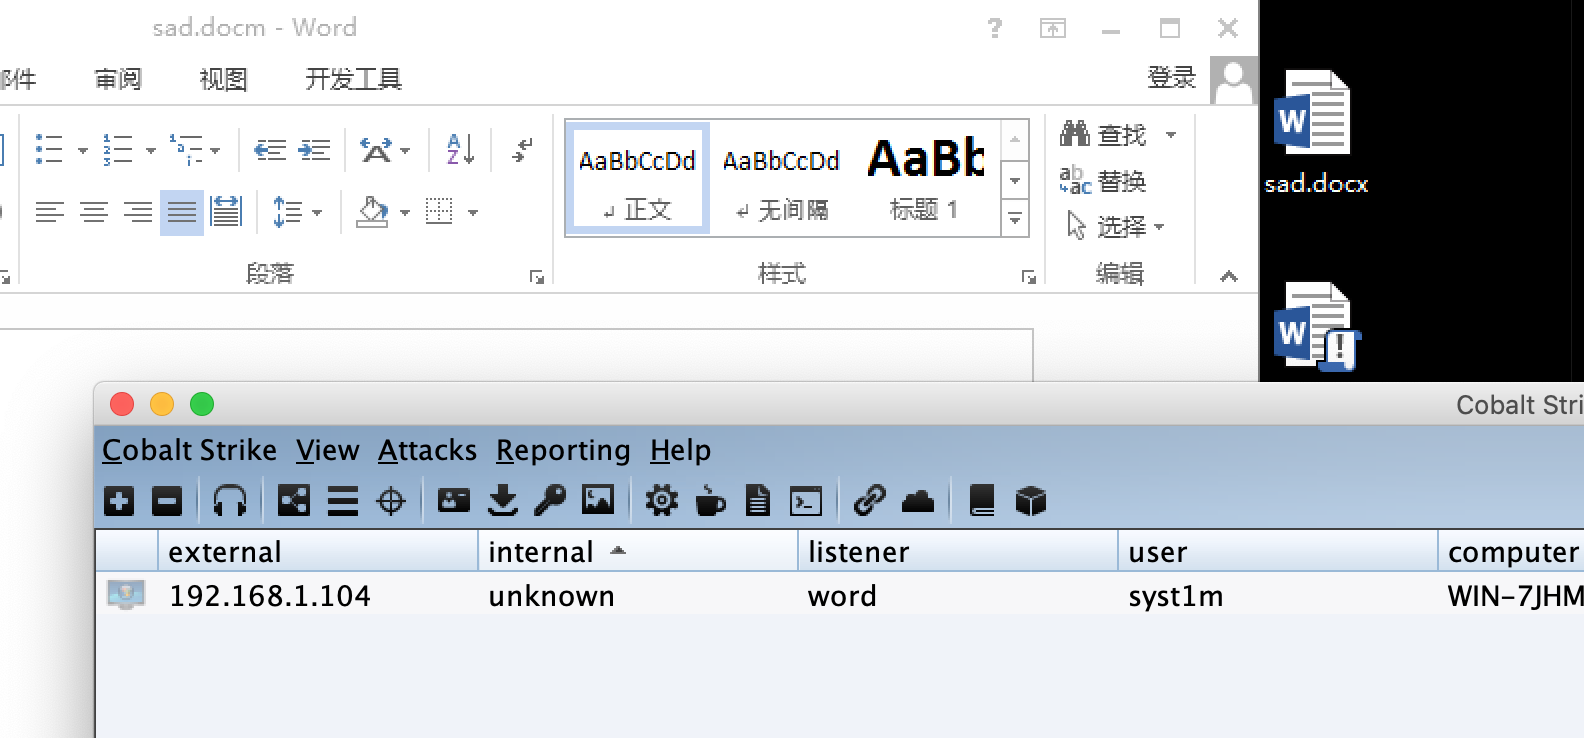
Task: Switch to pivot graph view icon
Action: pos(293,500)
